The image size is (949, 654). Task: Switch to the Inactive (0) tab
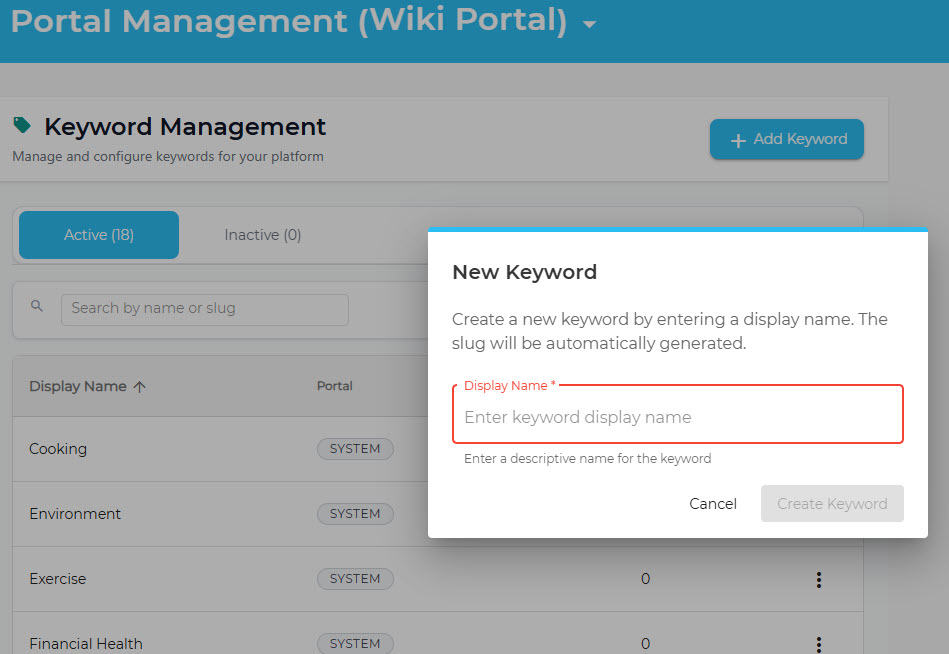click(x=263, y=235)
